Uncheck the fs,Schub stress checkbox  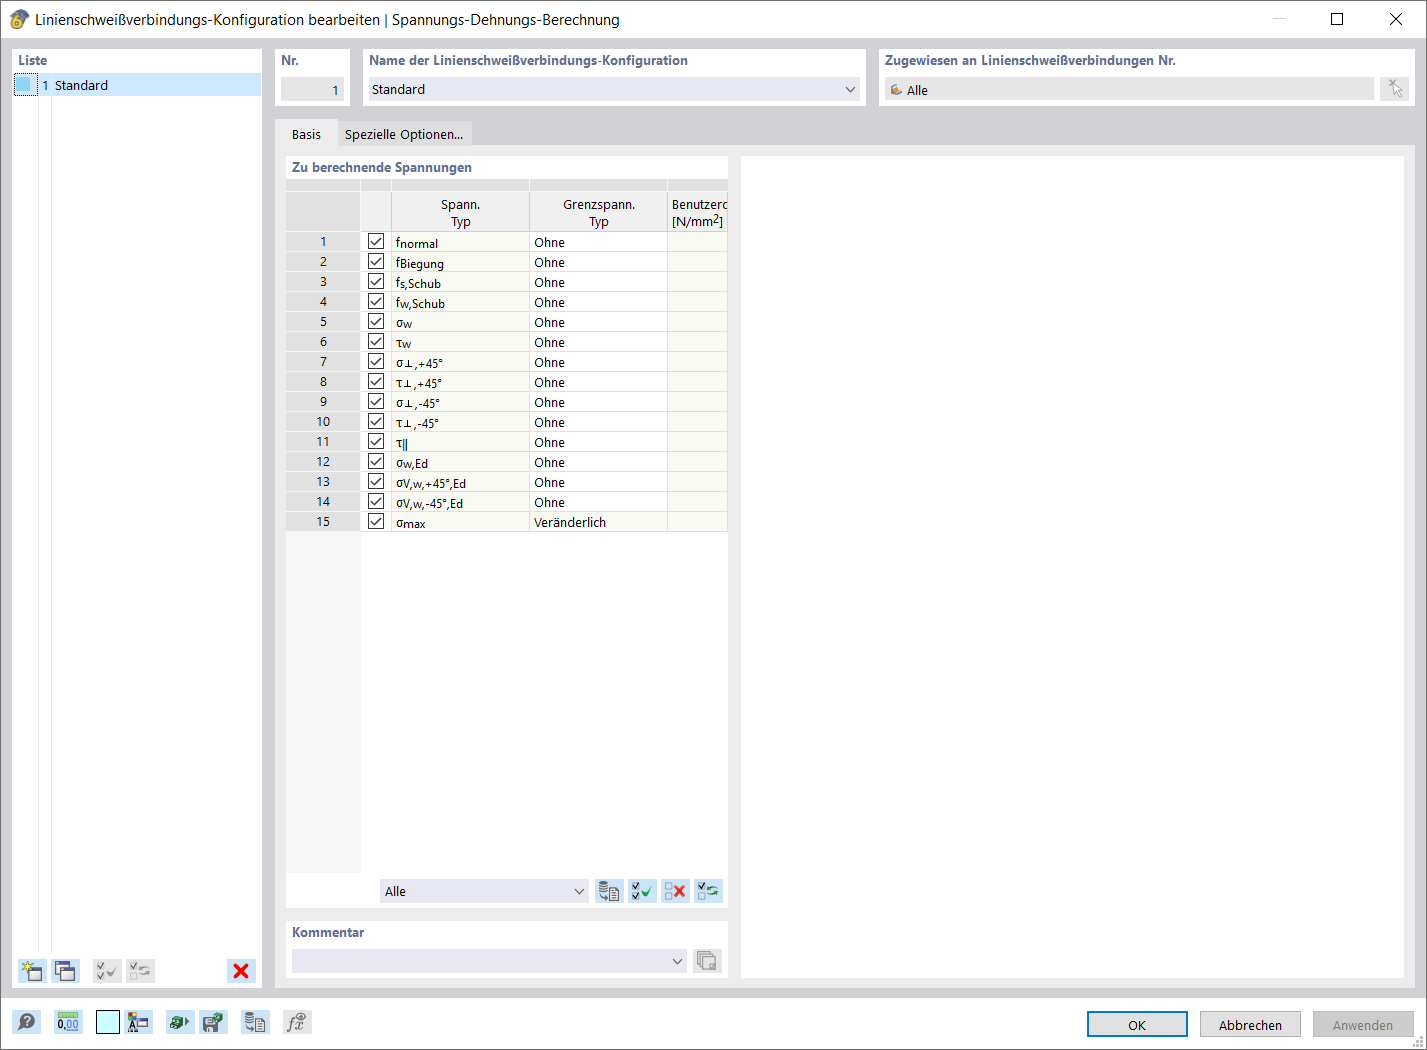[376, 282]
